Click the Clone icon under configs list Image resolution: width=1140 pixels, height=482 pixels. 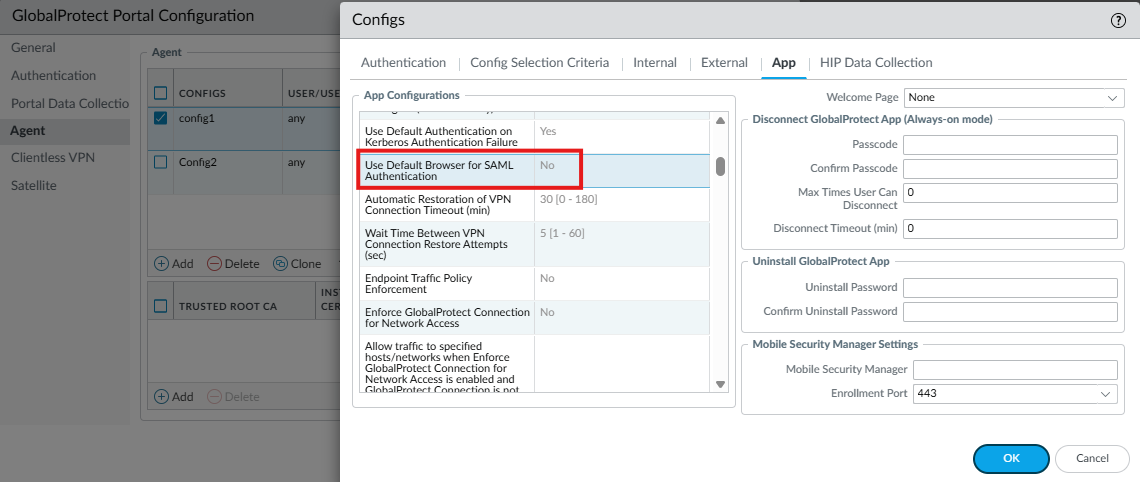(281, 264)
